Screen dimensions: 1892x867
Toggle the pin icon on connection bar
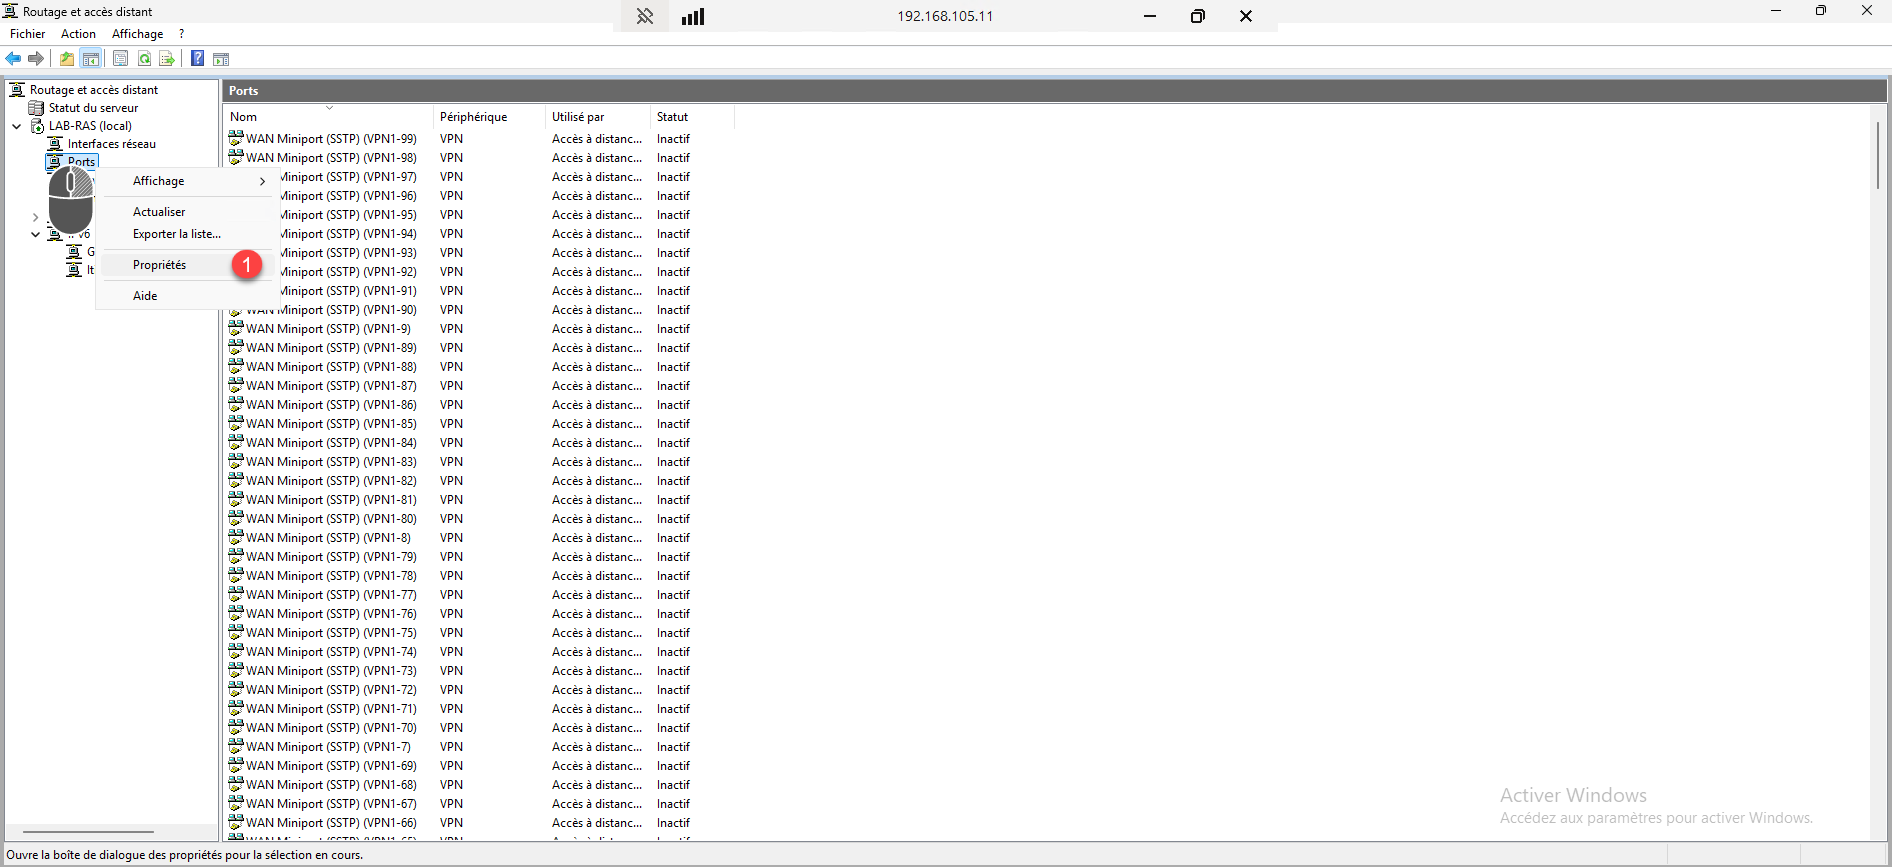(x=645, y=16)
